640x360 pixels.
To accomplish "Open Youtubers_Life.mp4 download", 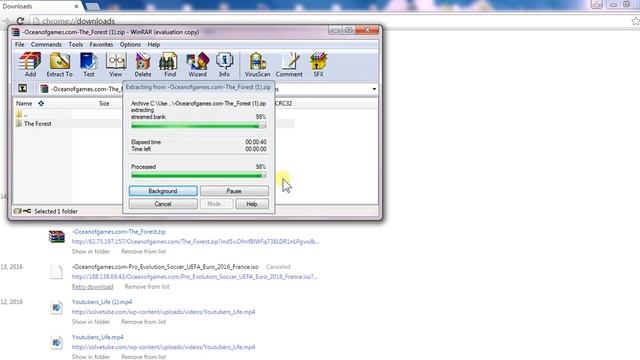I will 97,337.
